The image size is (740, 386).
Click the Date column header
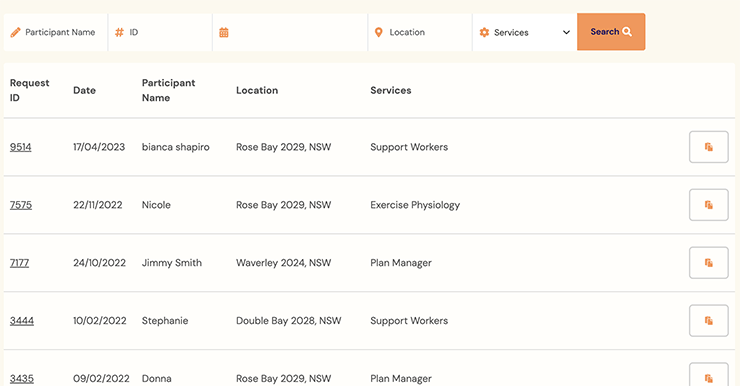click(x=84, y=90)
